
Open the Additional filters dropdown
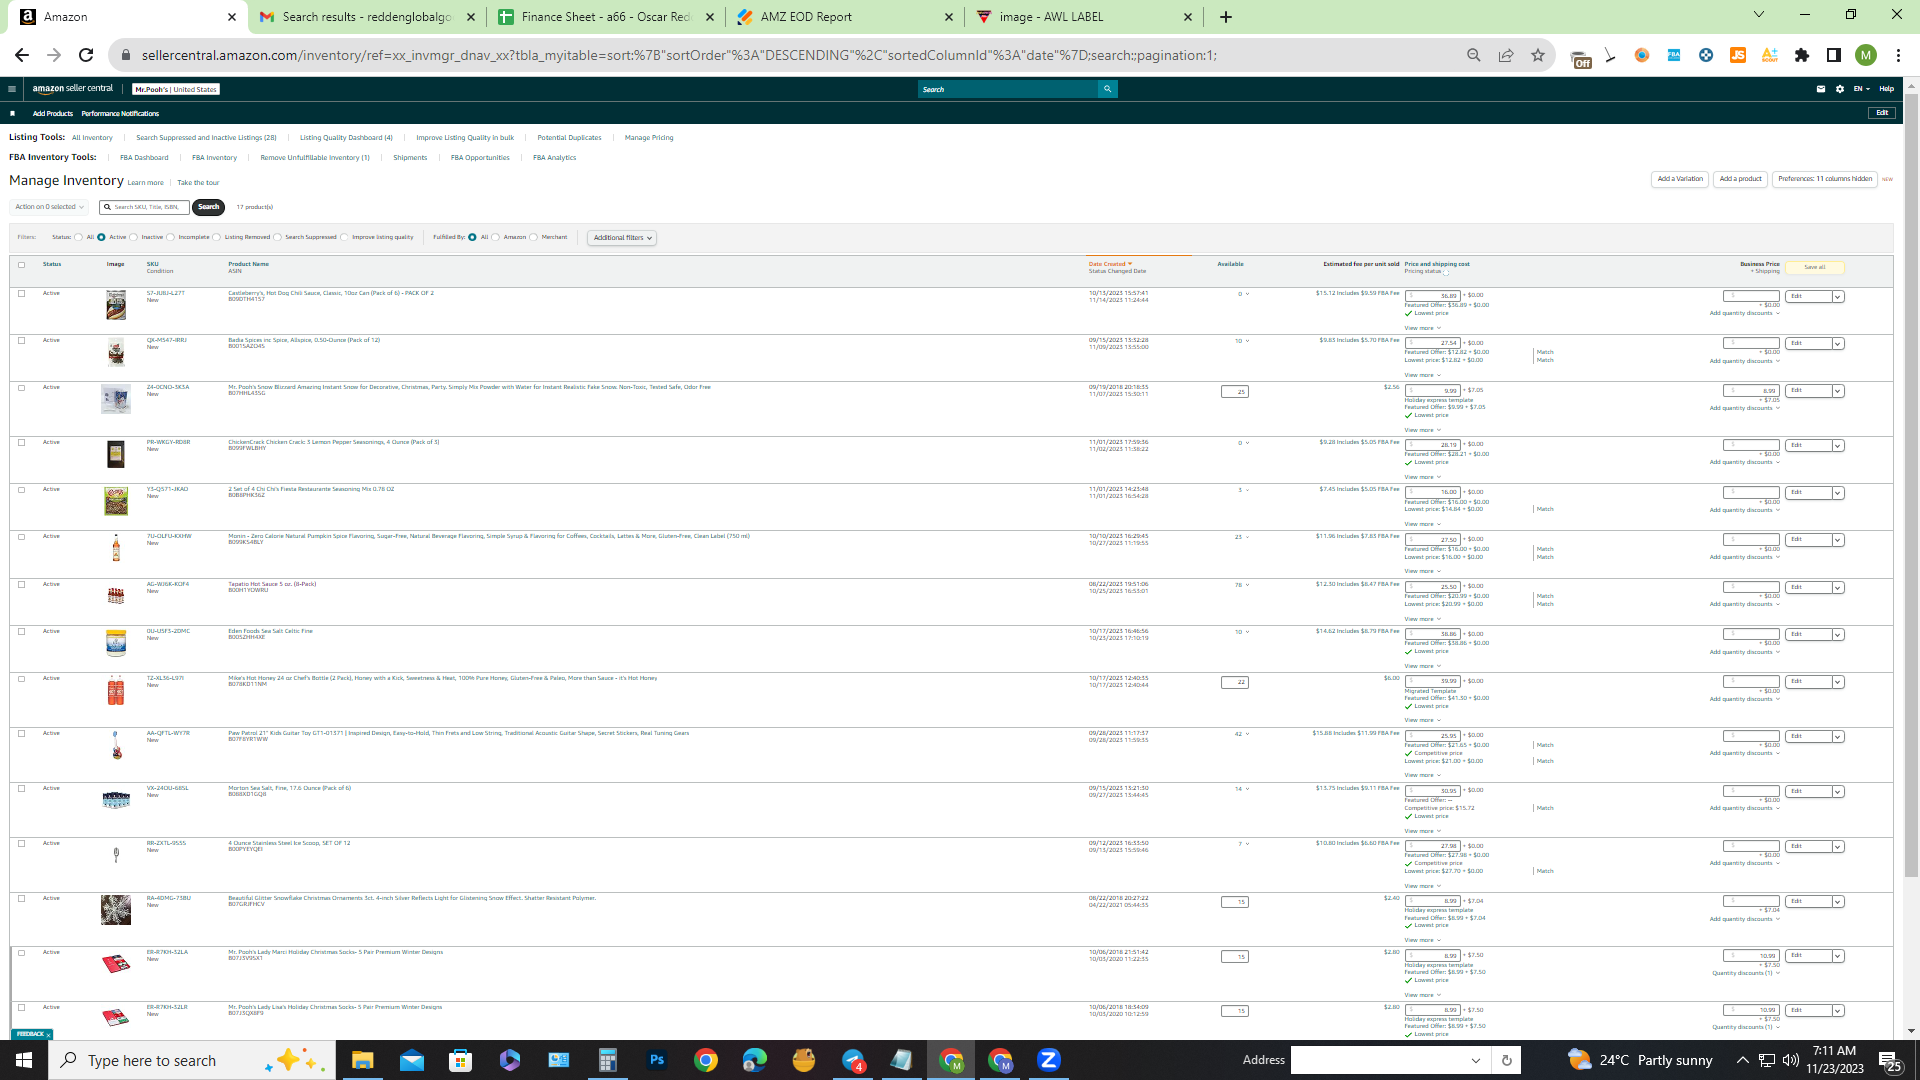(x=622, y=238)
